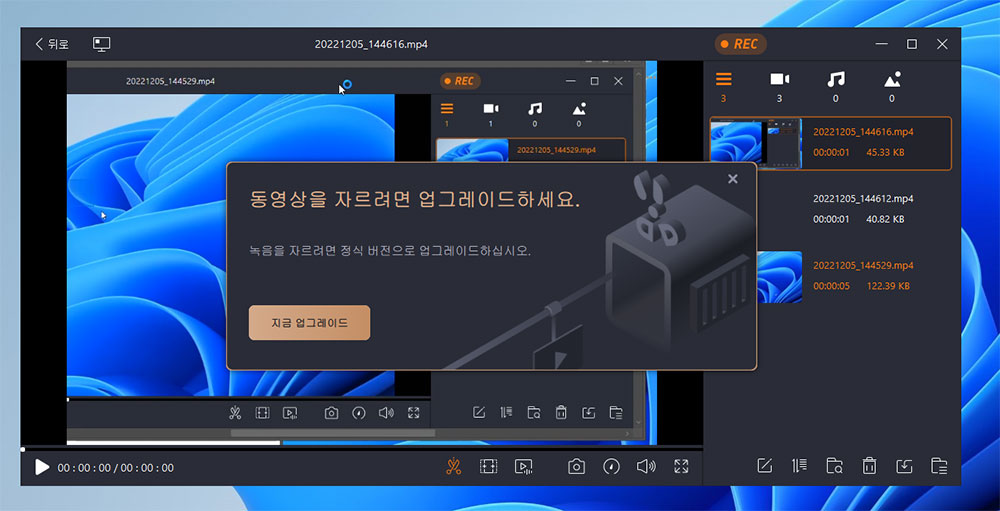The width and height of the screenshot is (1000, 511).
Task: Click the sort order icon
Action: (x=799, y=466)
